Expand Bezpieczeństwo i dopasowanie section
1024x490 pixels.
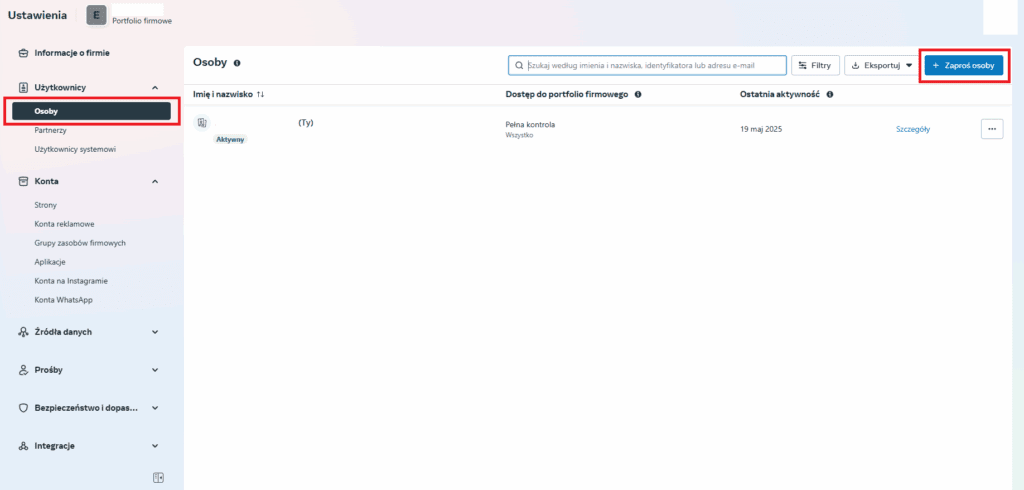155,408
